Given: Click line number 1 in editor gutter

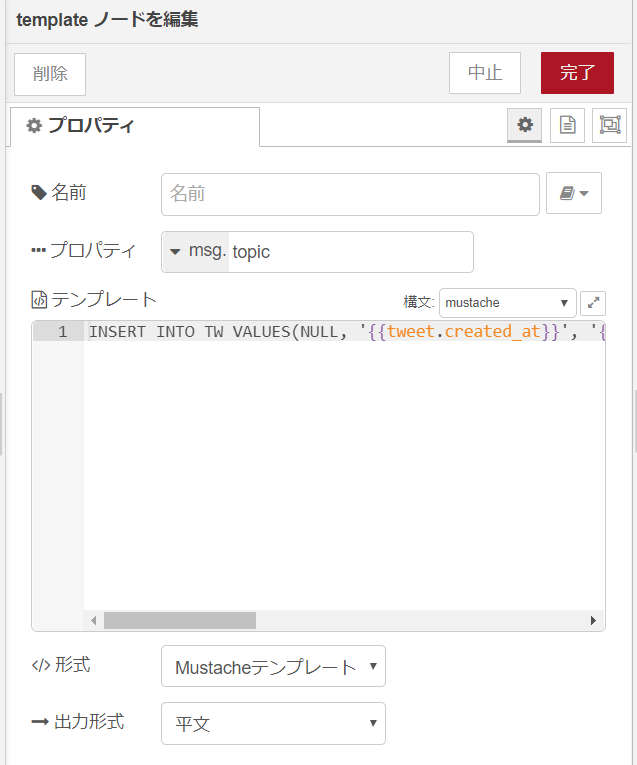Looking at the screenshot, I should tap(62, 332).
